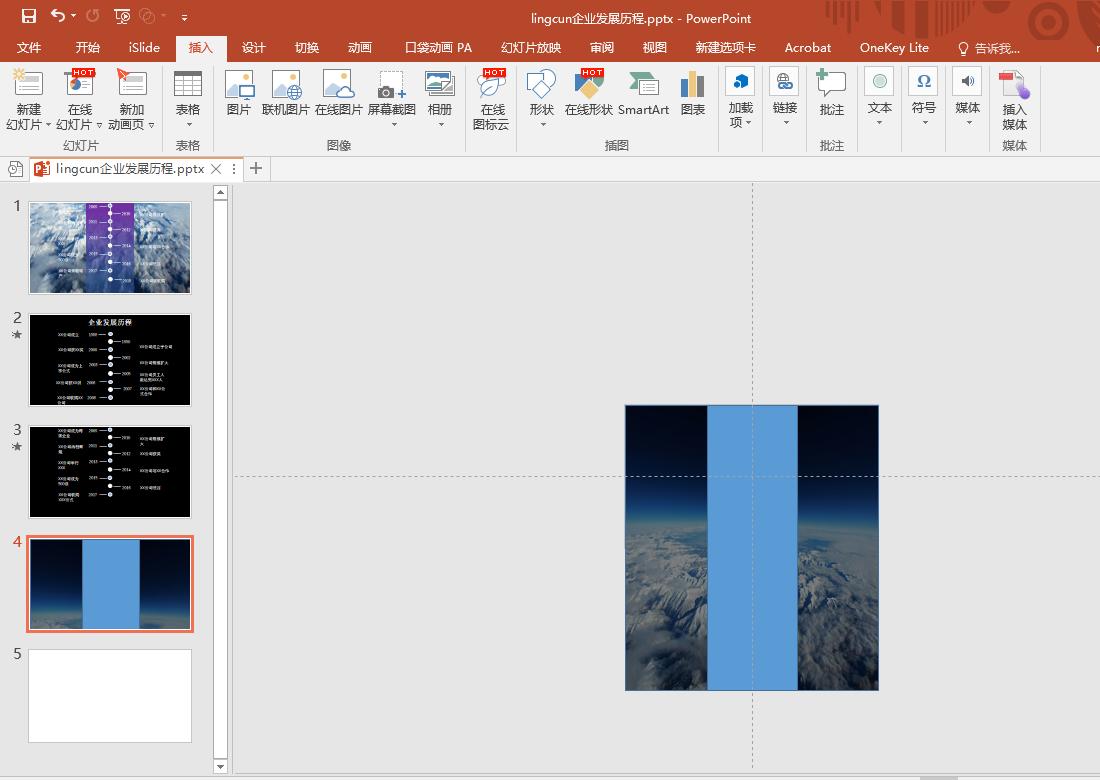Open the 文件 file menu
Viewport: 1100px width, 780px height.
tap(29, 48)
